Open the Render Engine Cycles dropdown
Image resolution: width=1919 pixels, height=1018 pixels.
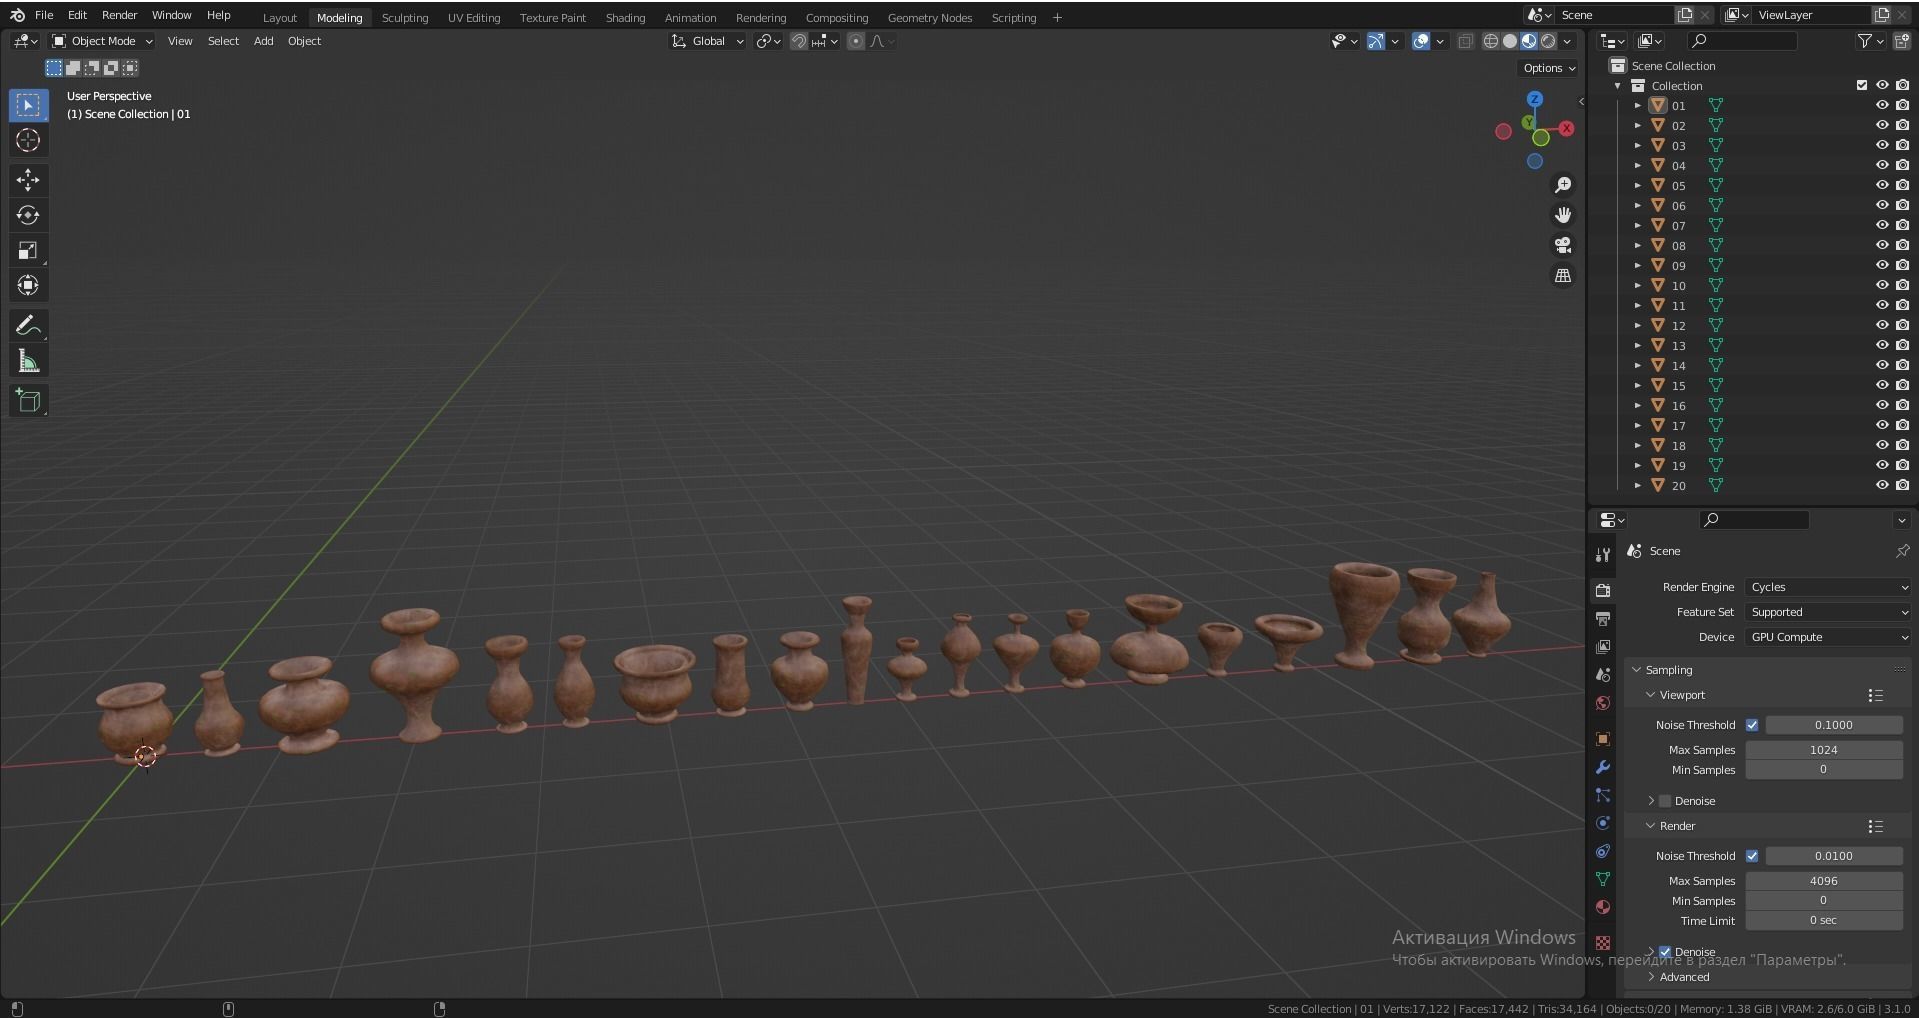click(1828, 587)
